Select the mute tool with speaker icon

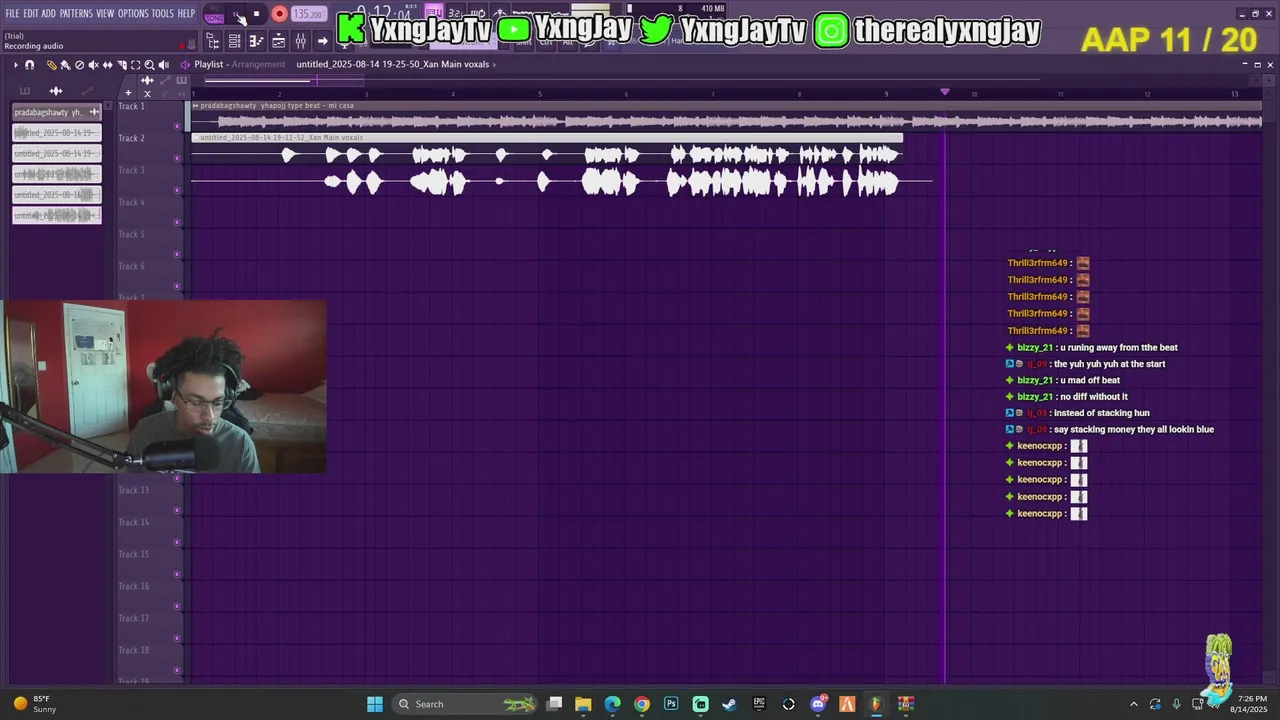(x=94, y=65)
